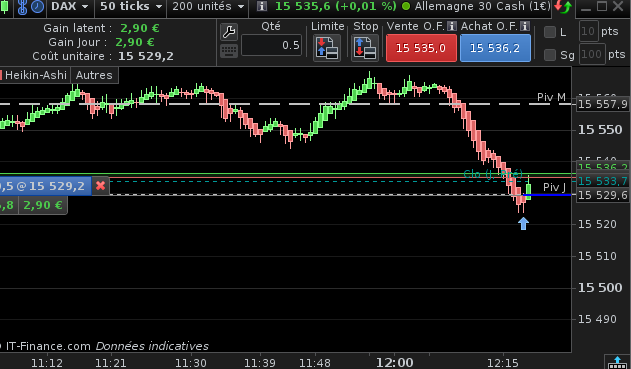
Task: Click the Coût unitaire value 15 529,2
Action: click(146, 56)
